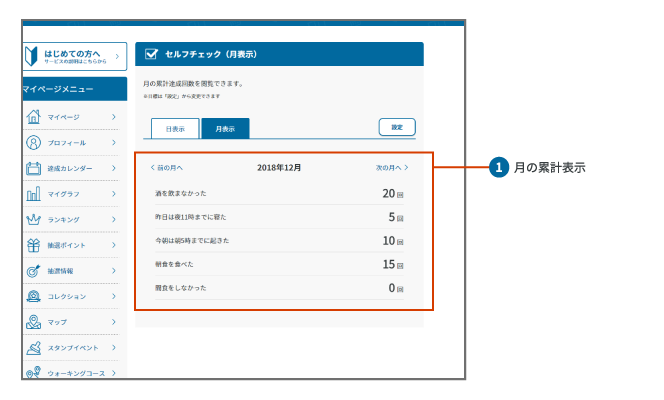This screenshot has height=400, width=664.
Task: Click the person icon for プロフィール
Action: [33, 143]
